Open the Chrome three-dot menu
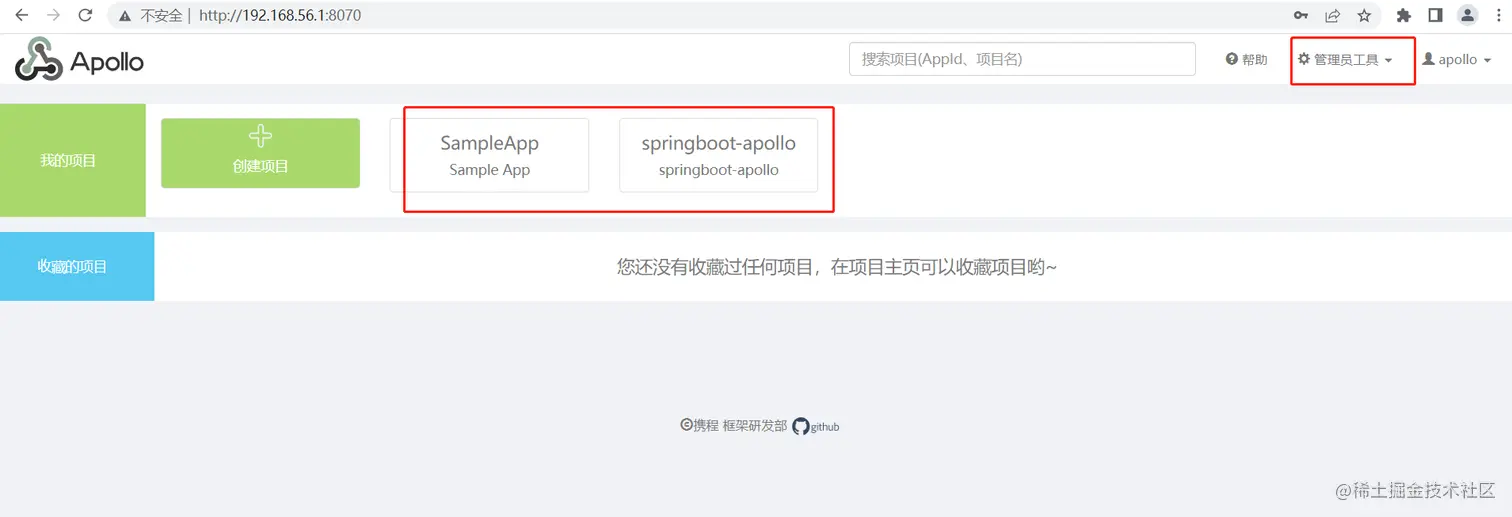This screenshot has height=517, width=1512. [x=1498, y=15]
